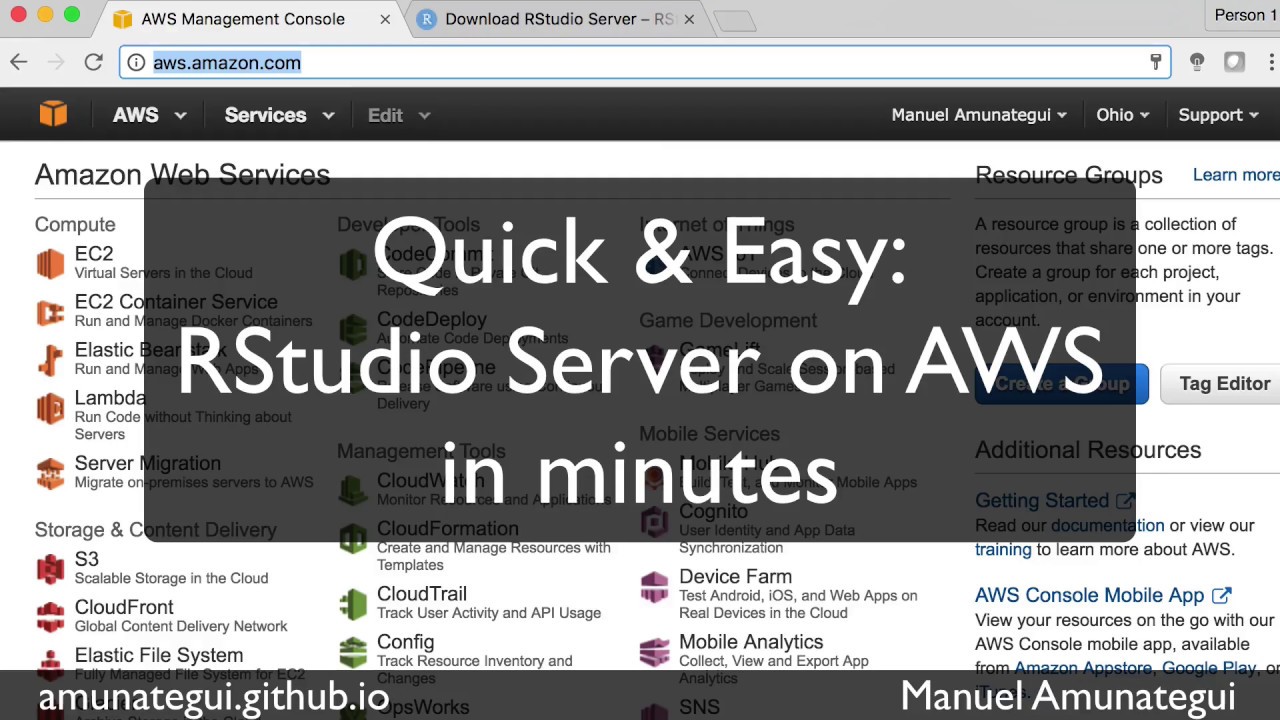Open the CloudFormation link
The image size is (1280, 720).
[x=448, y=528]
